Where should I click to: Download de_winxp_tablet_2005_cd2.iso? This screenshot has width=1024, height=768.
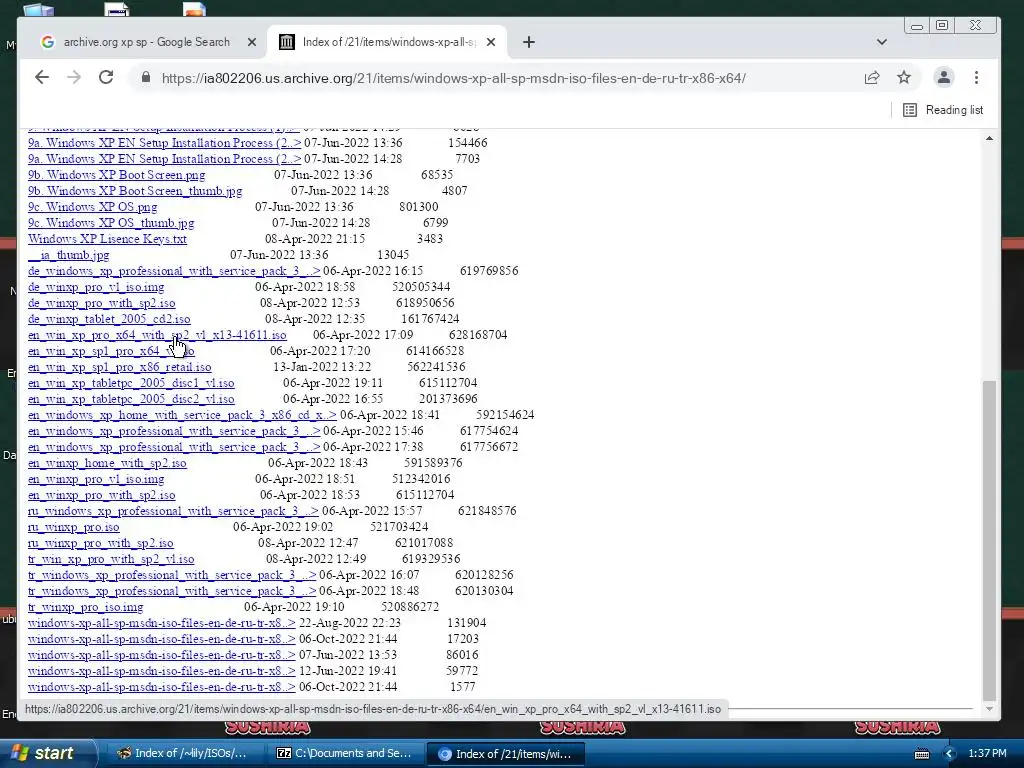[x=109, y=319]
